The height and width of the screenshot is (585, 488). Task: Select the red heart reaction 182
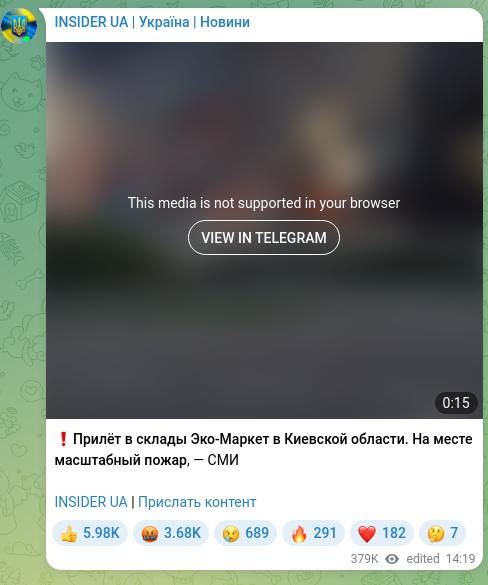[382, 533]
